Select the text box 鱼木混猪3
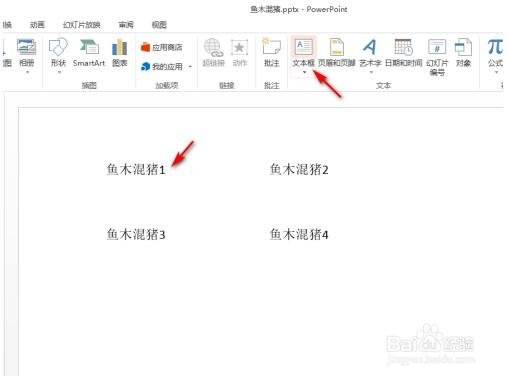 point(136,234)
